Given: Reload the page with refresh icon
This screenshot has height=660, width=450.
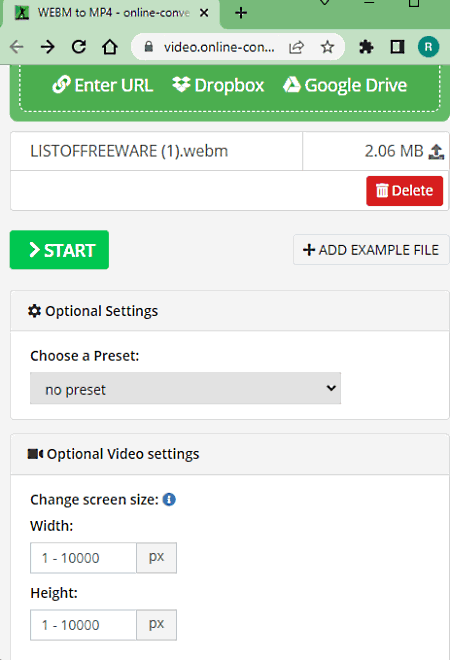Looking at the screenshot, I should tap(79, 47).
